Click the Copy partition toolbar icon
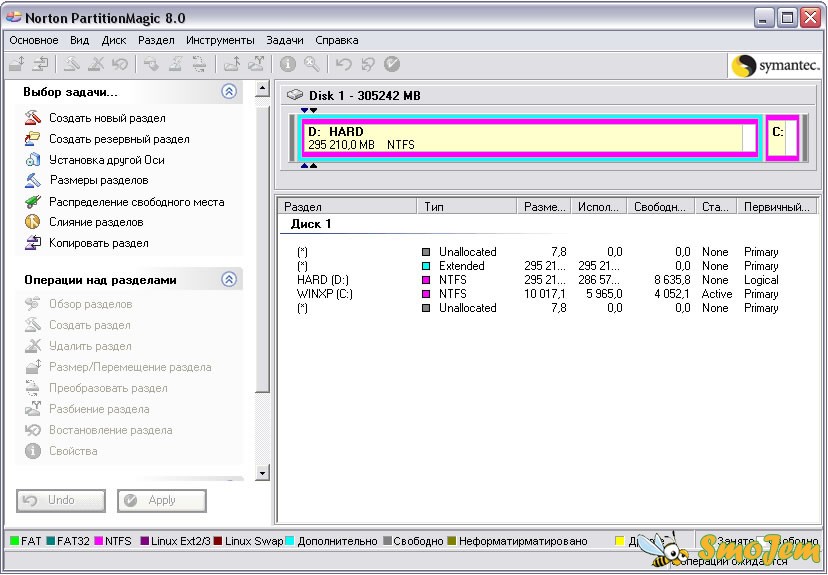The height and width of the screenshot is (575, 828). pyautogui.click(x=41, y=64)
